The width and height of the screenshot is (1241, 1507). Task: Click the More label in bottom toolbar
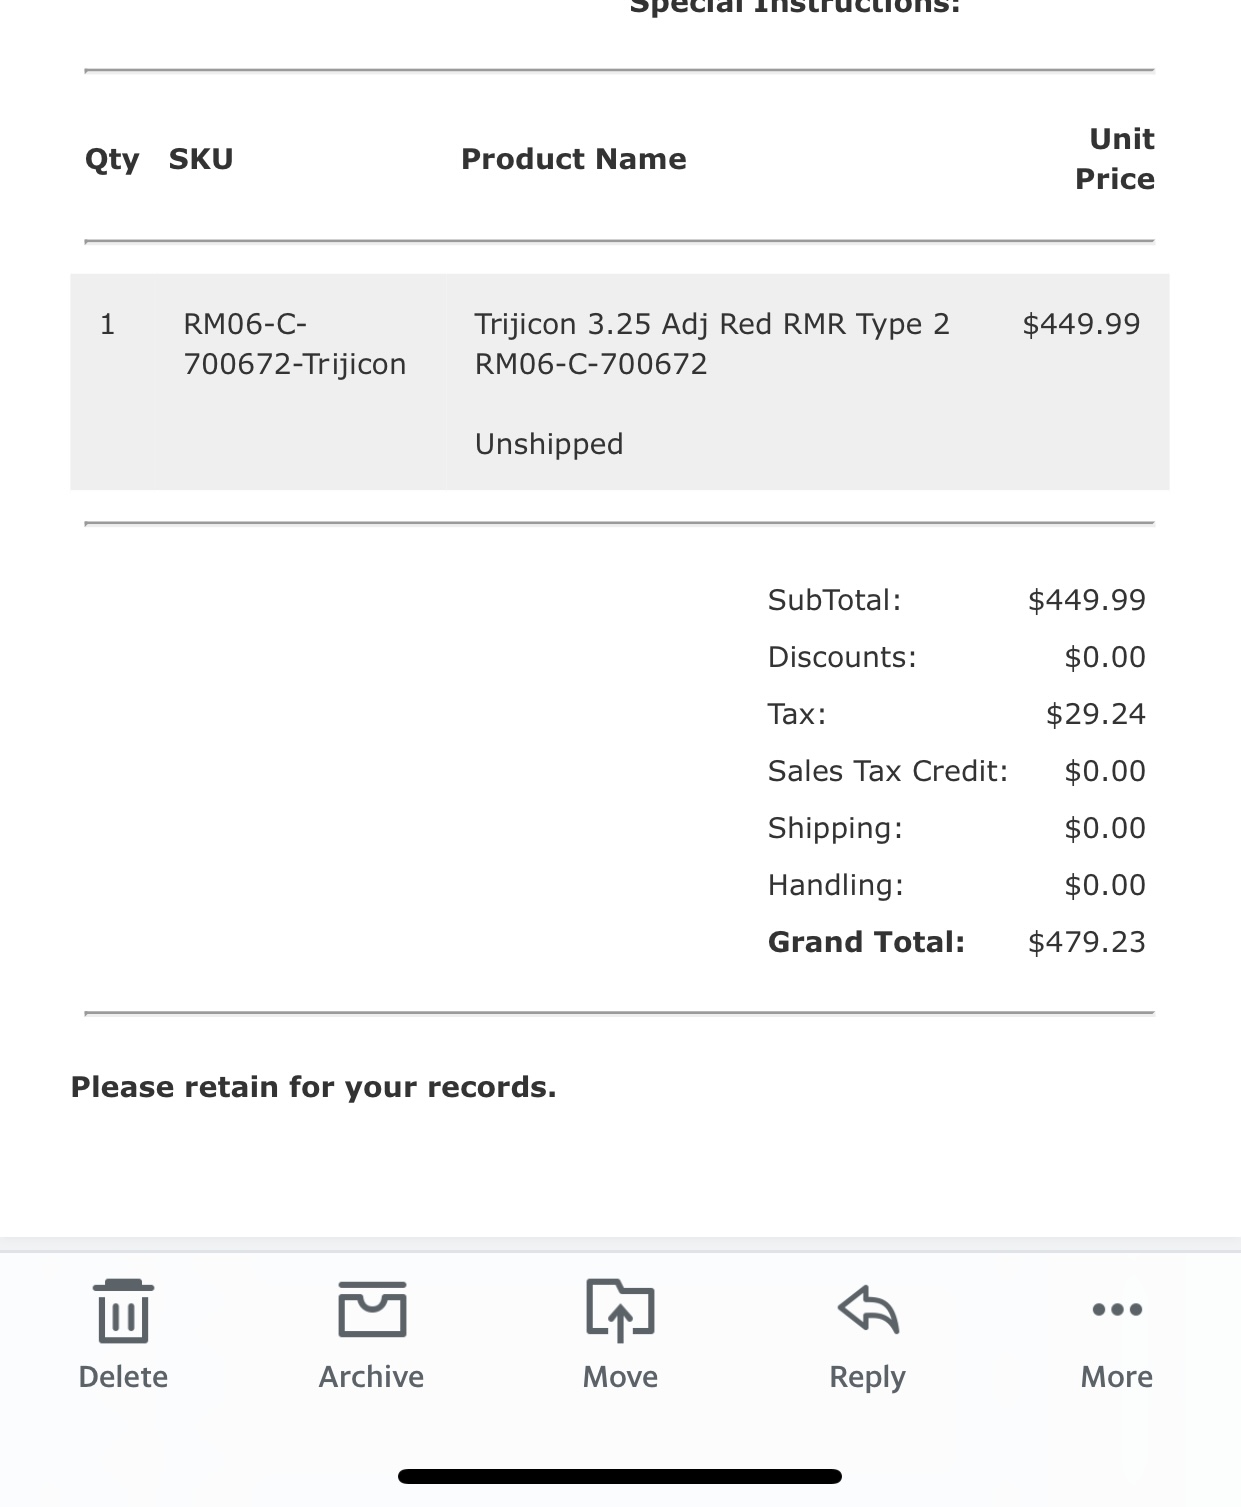point(1117,1377)
